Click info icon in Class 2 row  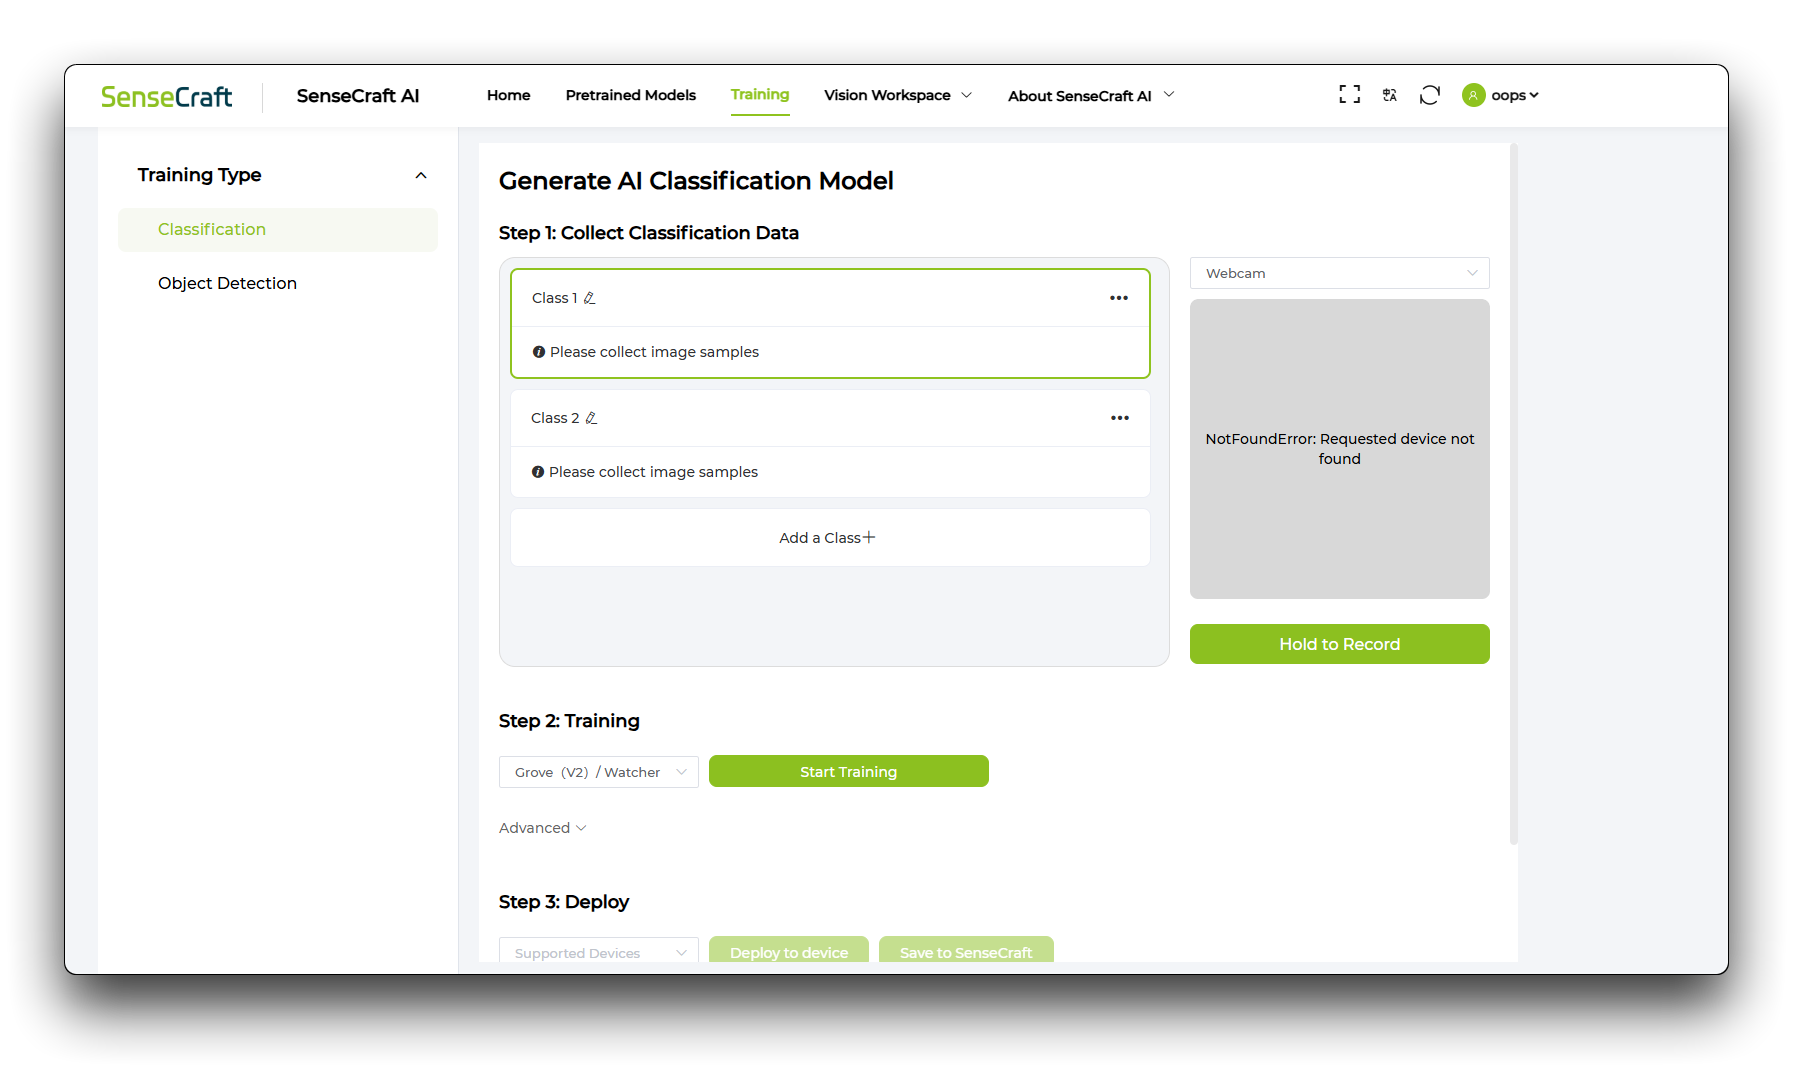click(x=538, y=472)
